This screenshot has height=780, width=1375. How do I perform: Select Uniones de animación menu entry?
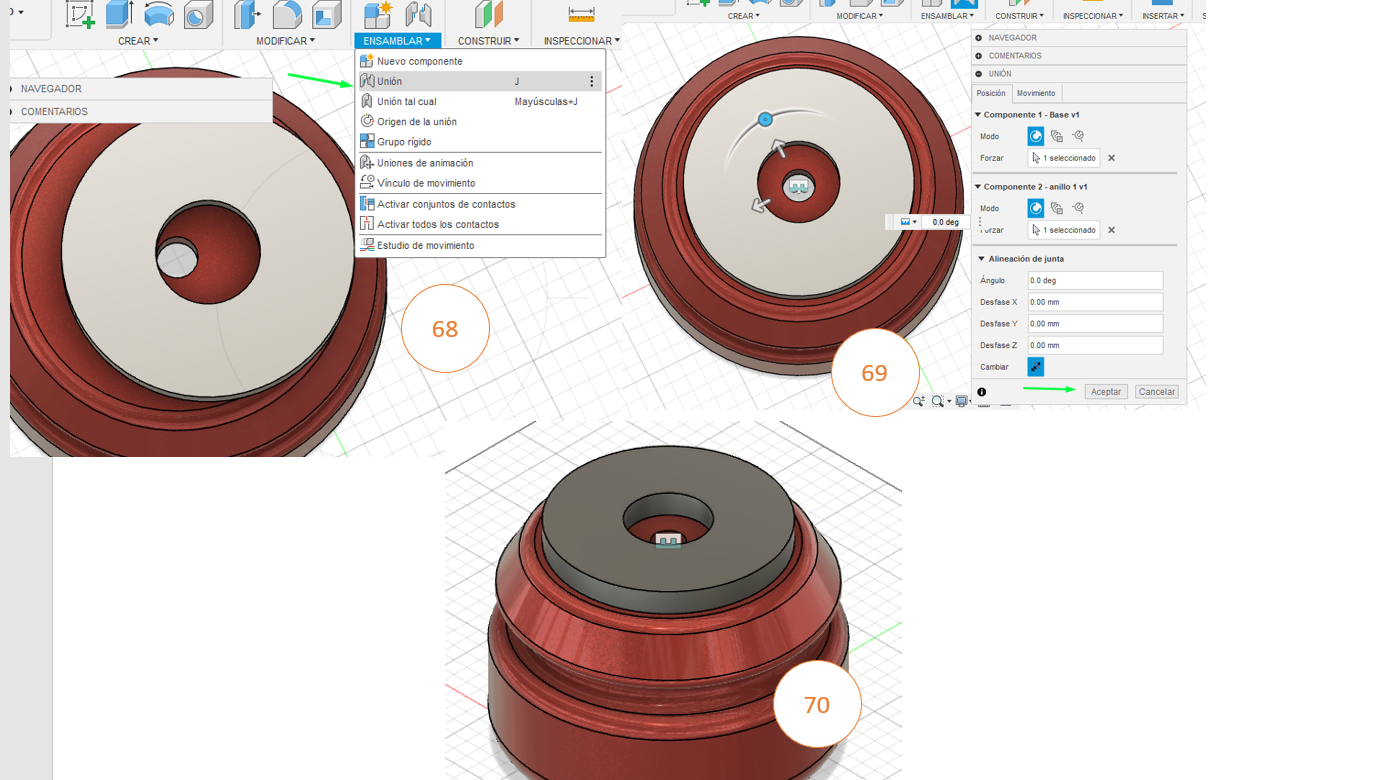(x=480, y=163)
